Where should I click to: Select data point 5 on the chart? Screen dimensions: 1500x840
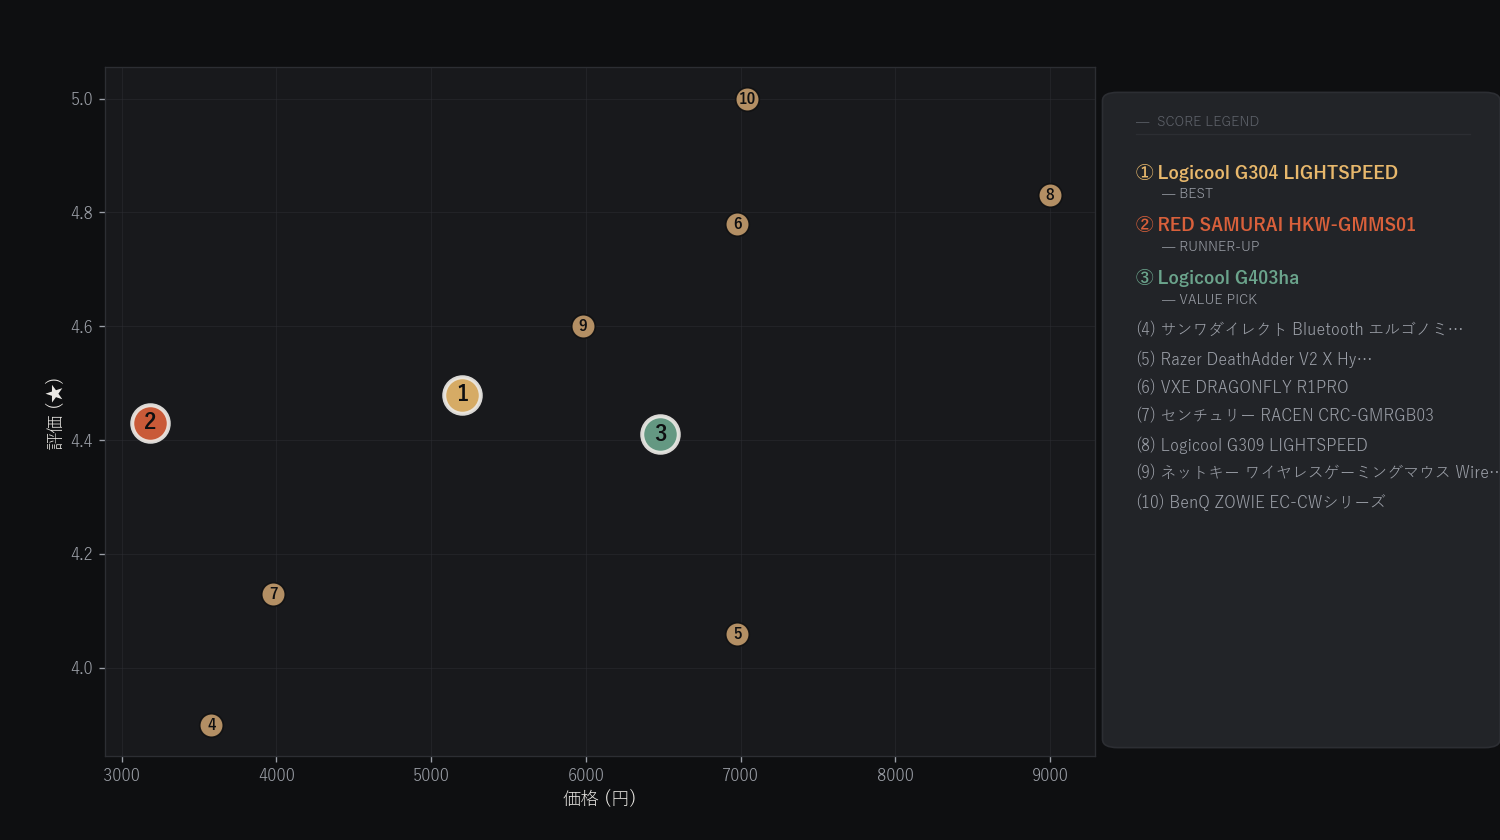[x=737, y=634]
